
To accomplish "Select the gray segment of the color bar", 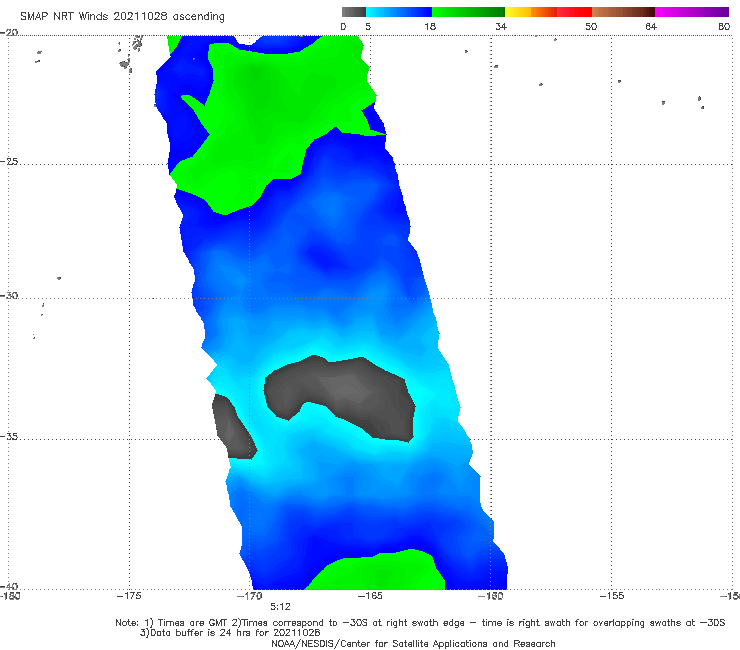I will pos(354,12).
